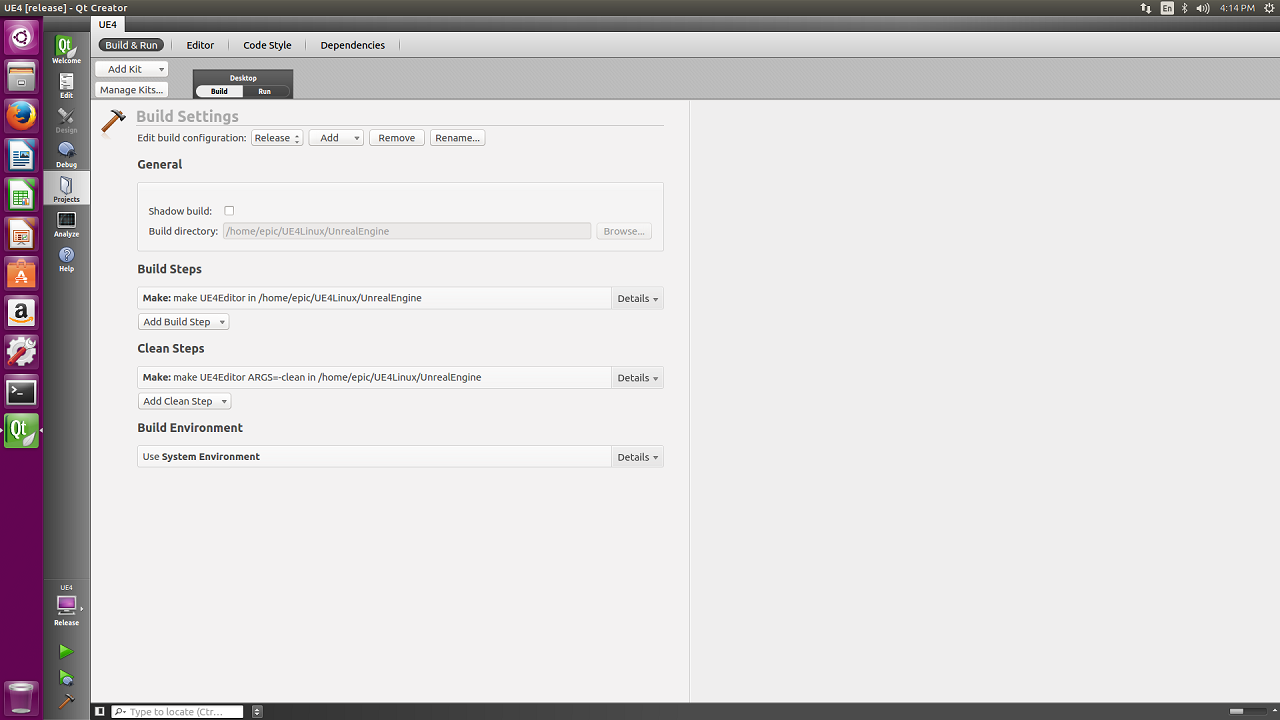
Task: Open Debug mode in sidebar
Action: [66, 154]
